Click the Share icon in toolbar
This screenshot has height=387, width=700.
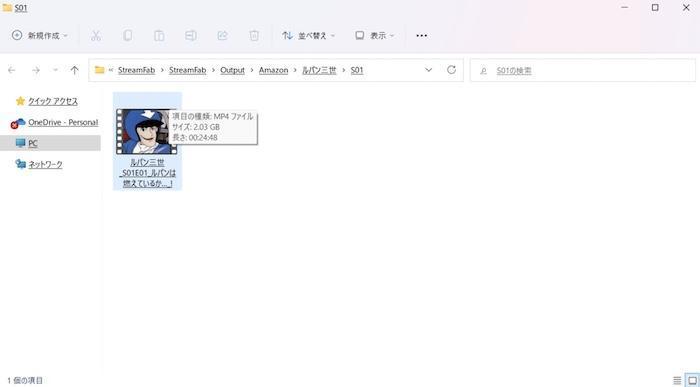pyautogui.click(x=222, y=35)
